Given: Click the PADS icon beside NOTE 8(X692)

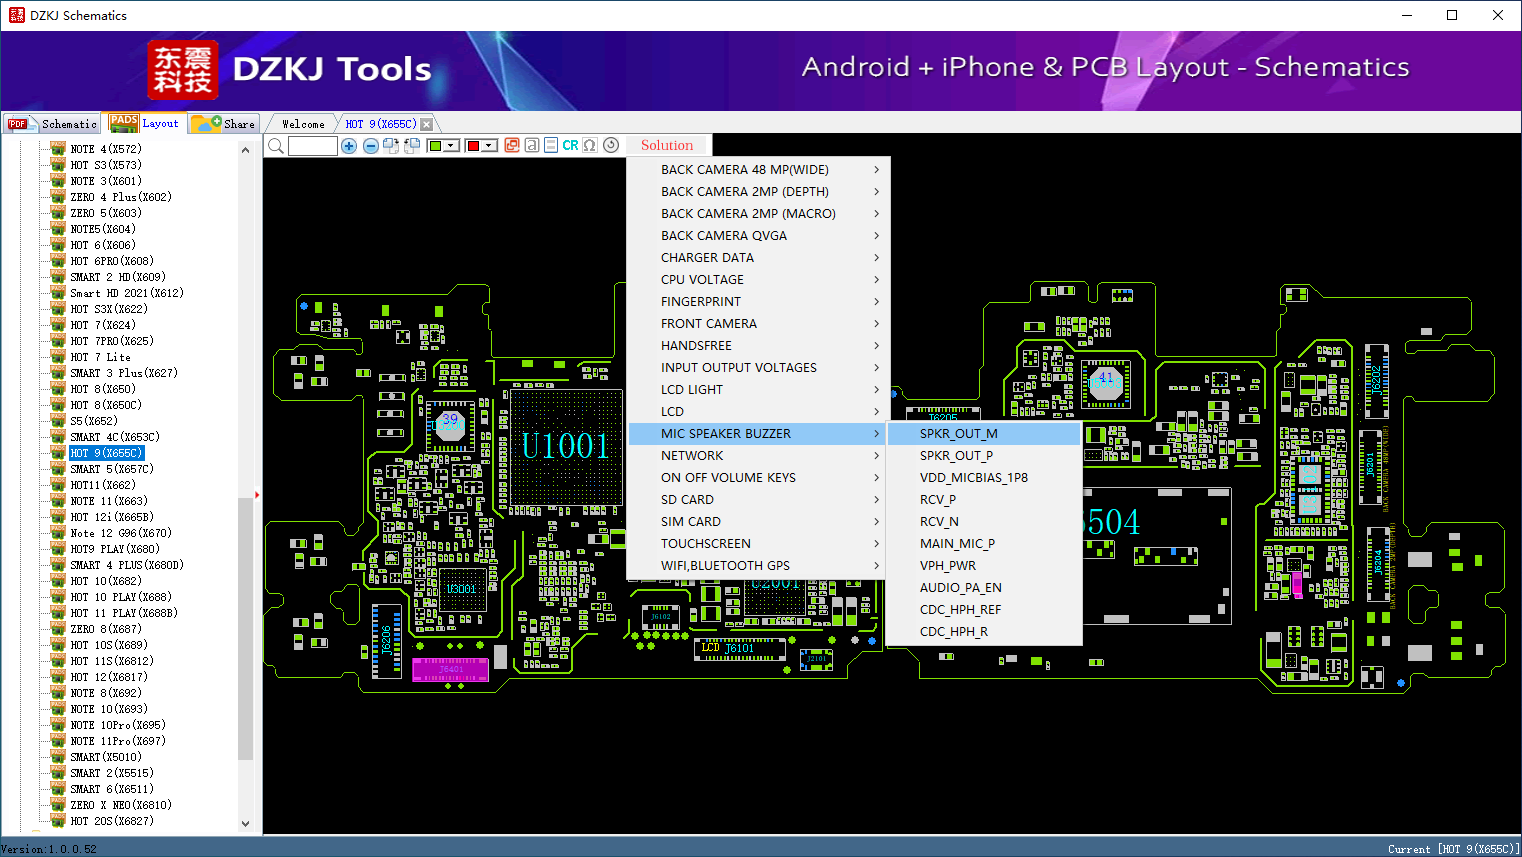Looking at the screenshot, I should [x=58, y=693].
